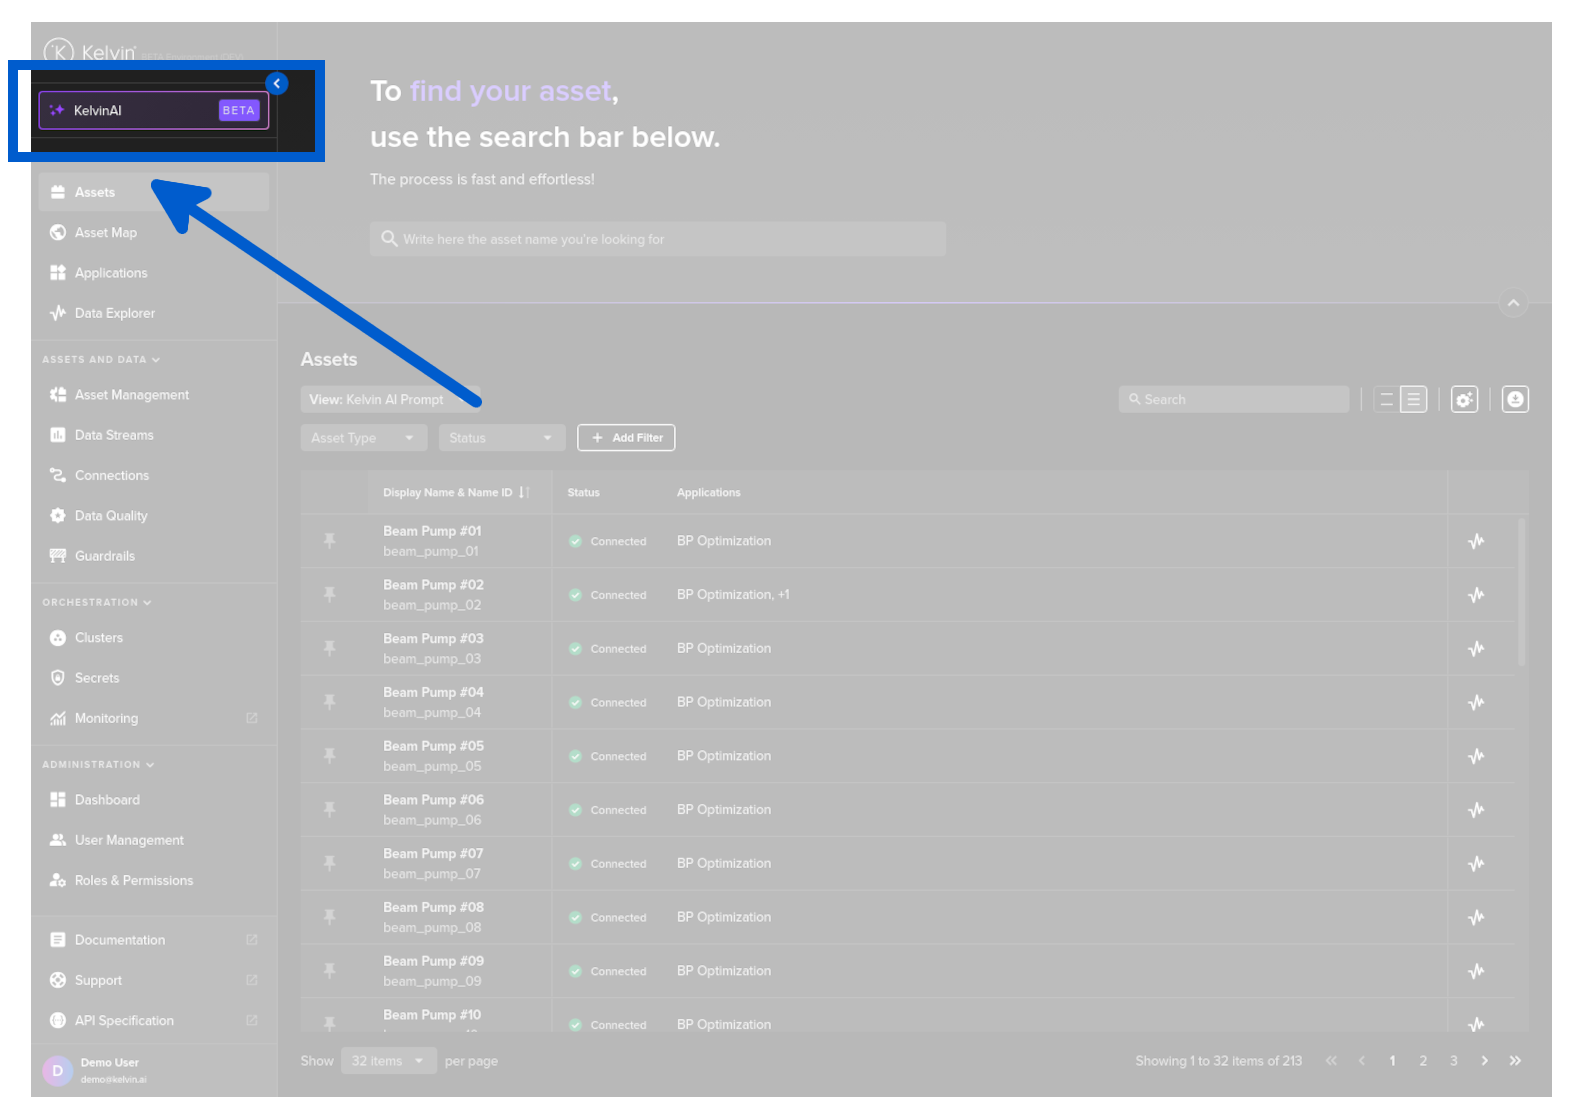1584x1120 pixels.
Task: Pin Beam Pump #01 row
Action: [329, 541]
